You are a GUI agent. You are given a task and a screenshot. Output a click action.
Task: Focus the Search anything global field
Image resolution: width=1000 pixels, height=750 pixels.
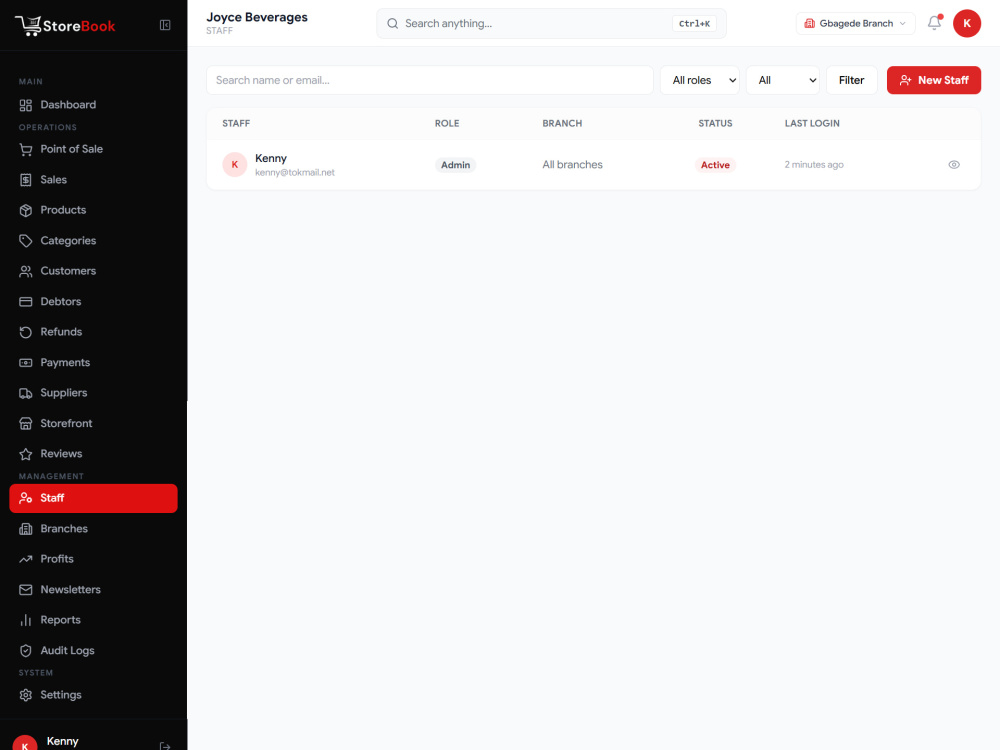click(x=551, y=24)
